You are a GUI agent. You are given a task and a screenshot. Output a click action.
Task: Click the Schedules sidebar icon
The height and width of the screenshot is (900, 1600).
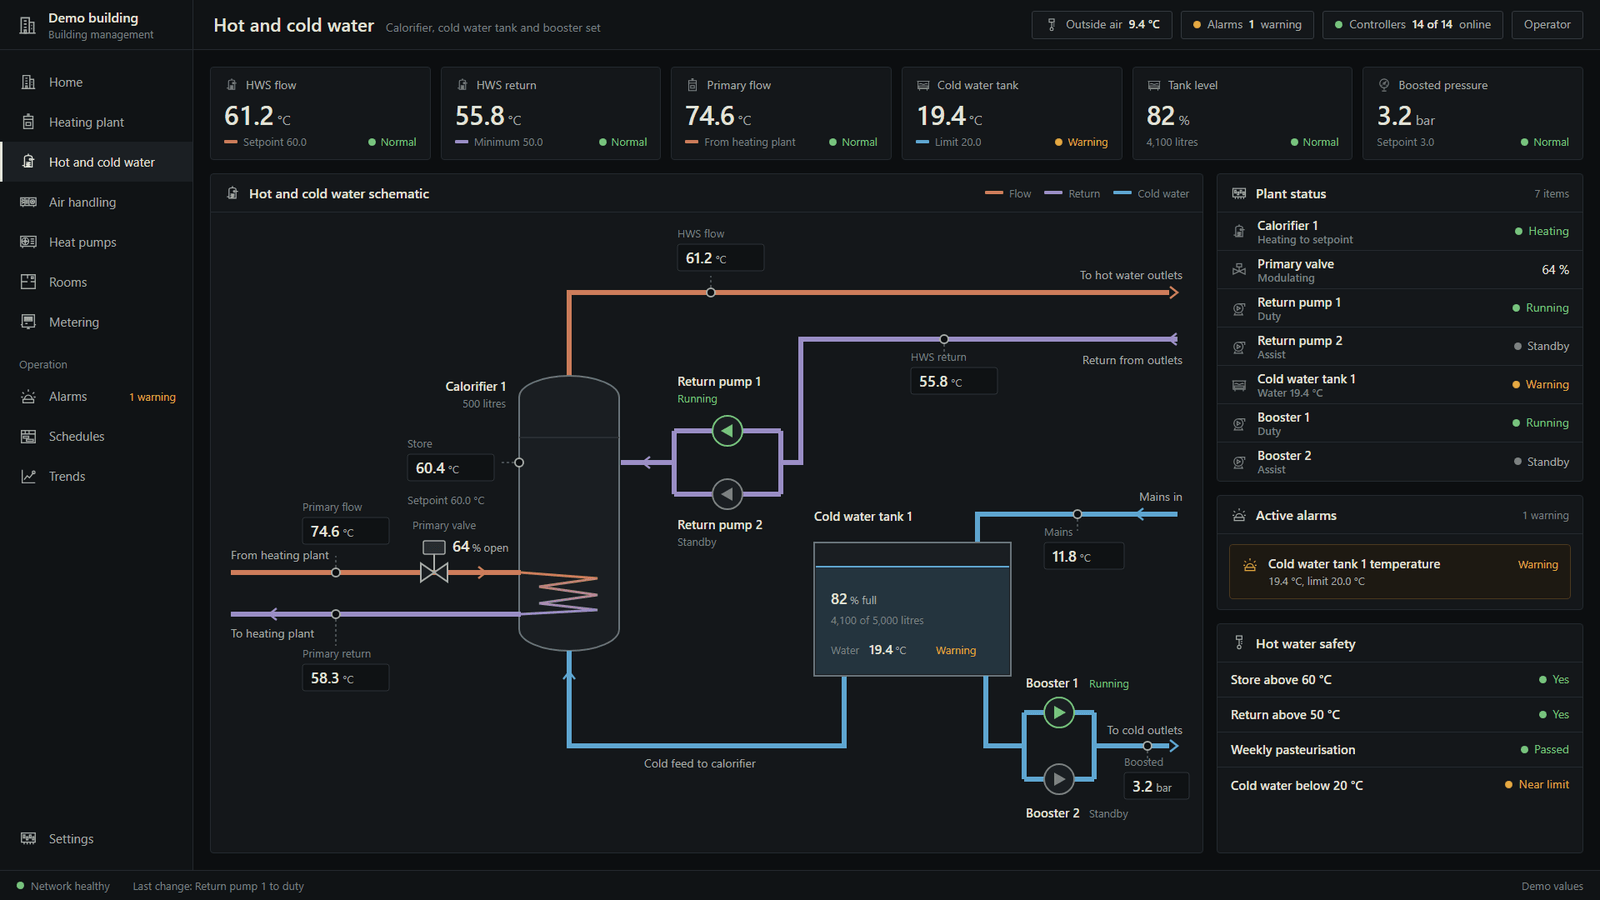pyautogui.click(x=28, y=437)
